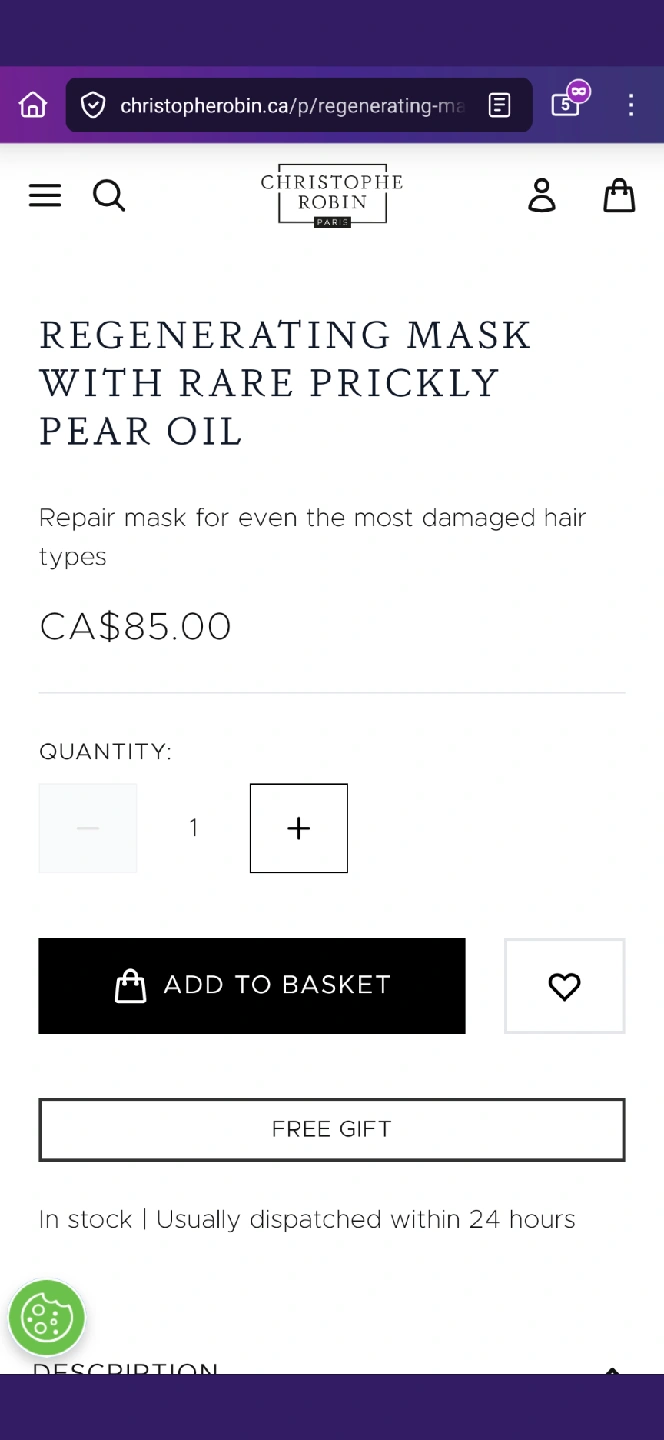Click the Free Gift button
664x1440 pixels.
332,1129
